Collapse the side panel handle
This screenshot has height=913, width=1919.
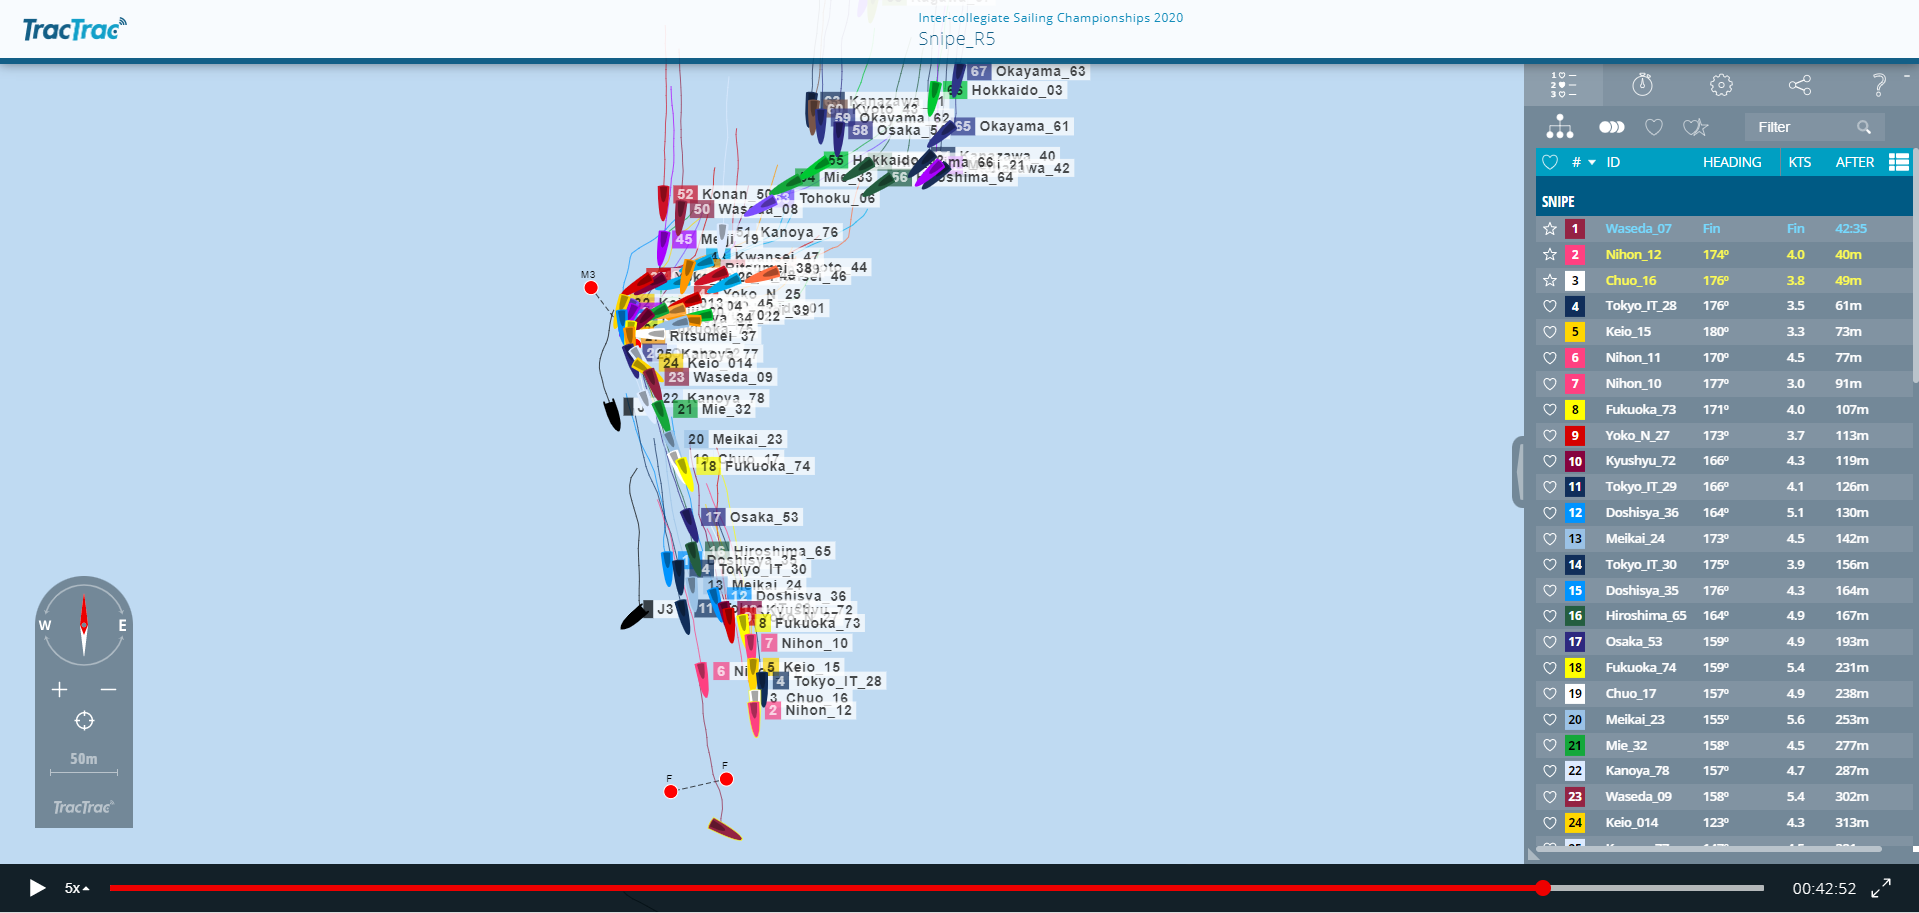click(1518, 470)
